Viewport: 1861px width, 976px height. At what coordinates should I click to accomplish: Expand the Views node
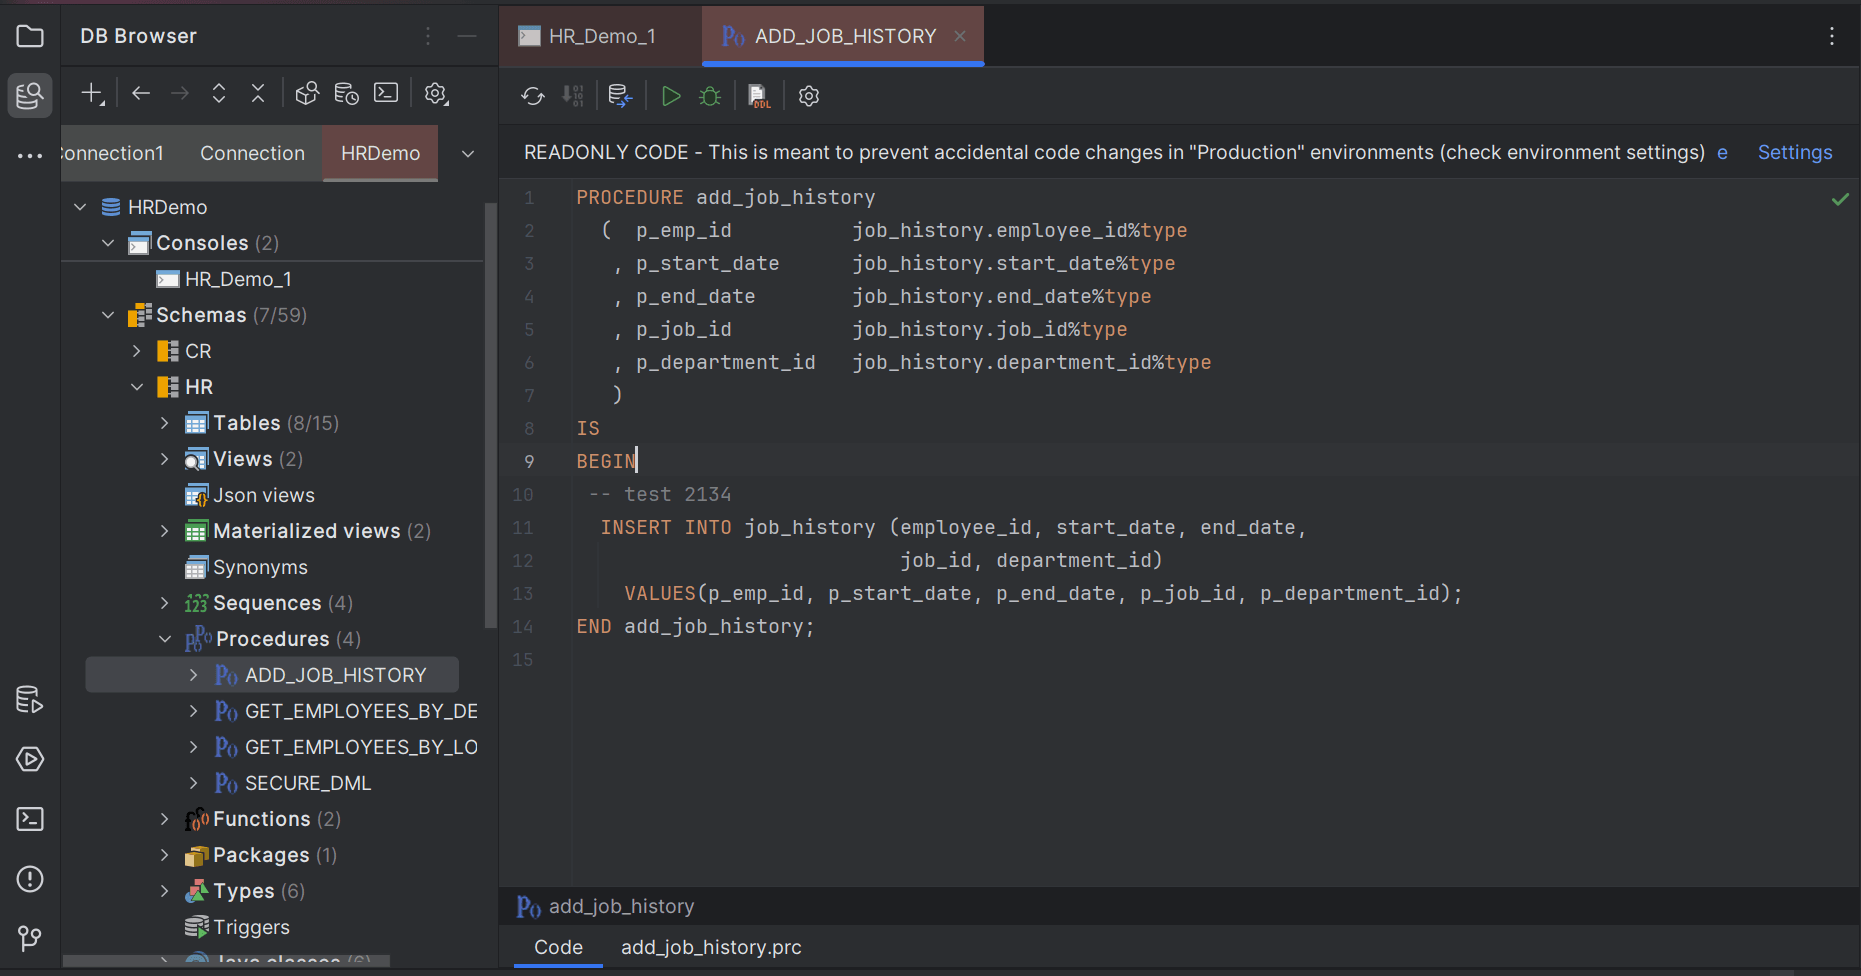click(x=165, y=459)
